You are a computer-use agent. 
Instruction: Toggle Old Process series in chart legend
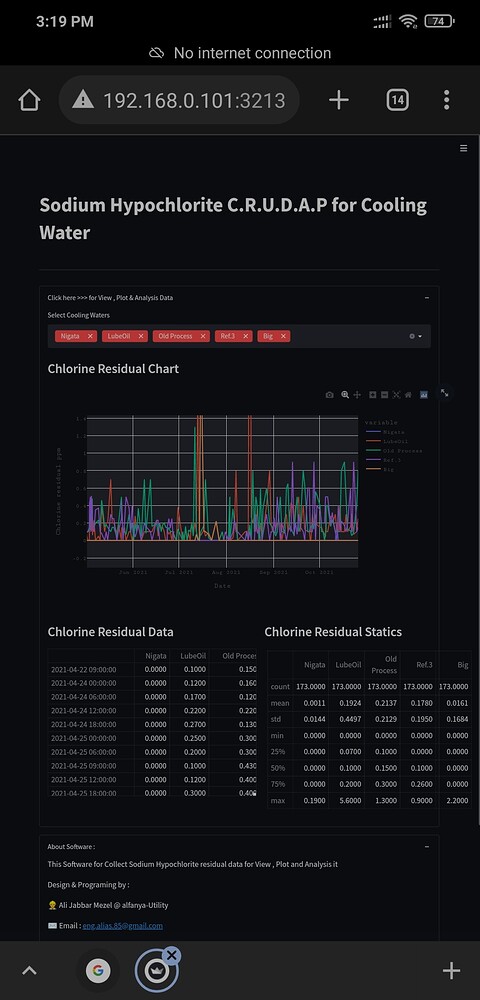tap(393, 450)
